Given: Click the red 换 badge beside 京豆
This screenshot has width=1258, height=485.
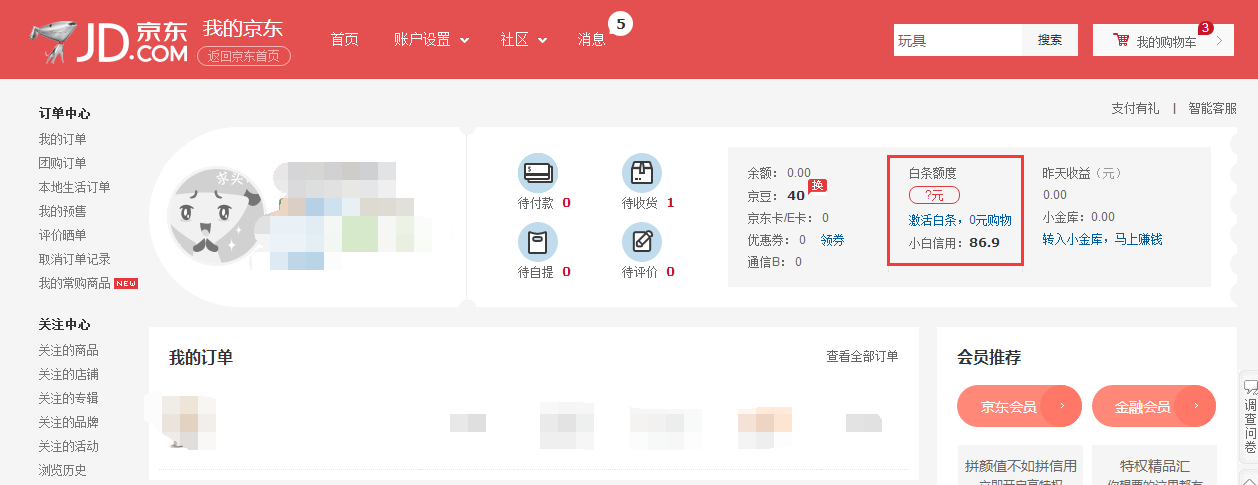Looking at the screenshot, I should 817,186.
